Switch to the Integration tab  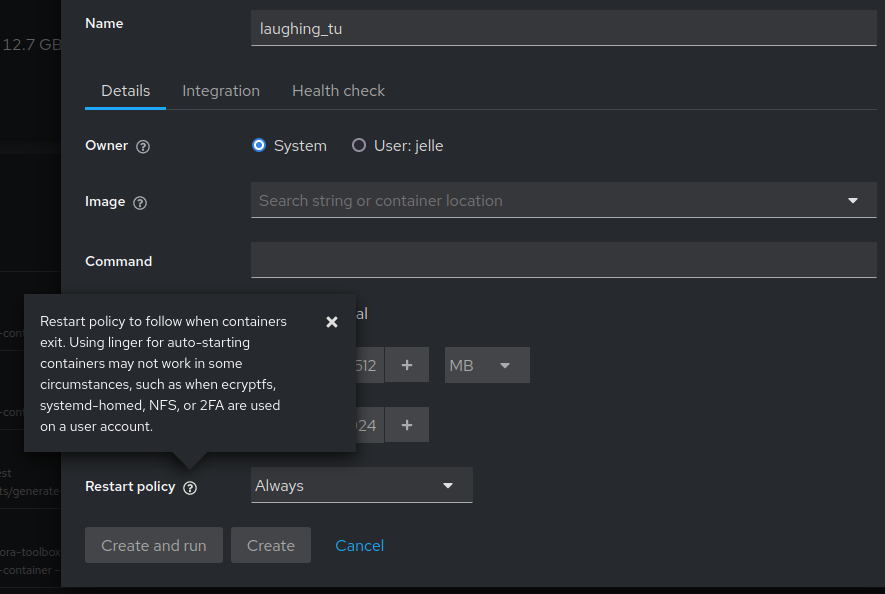coord(220,90)
